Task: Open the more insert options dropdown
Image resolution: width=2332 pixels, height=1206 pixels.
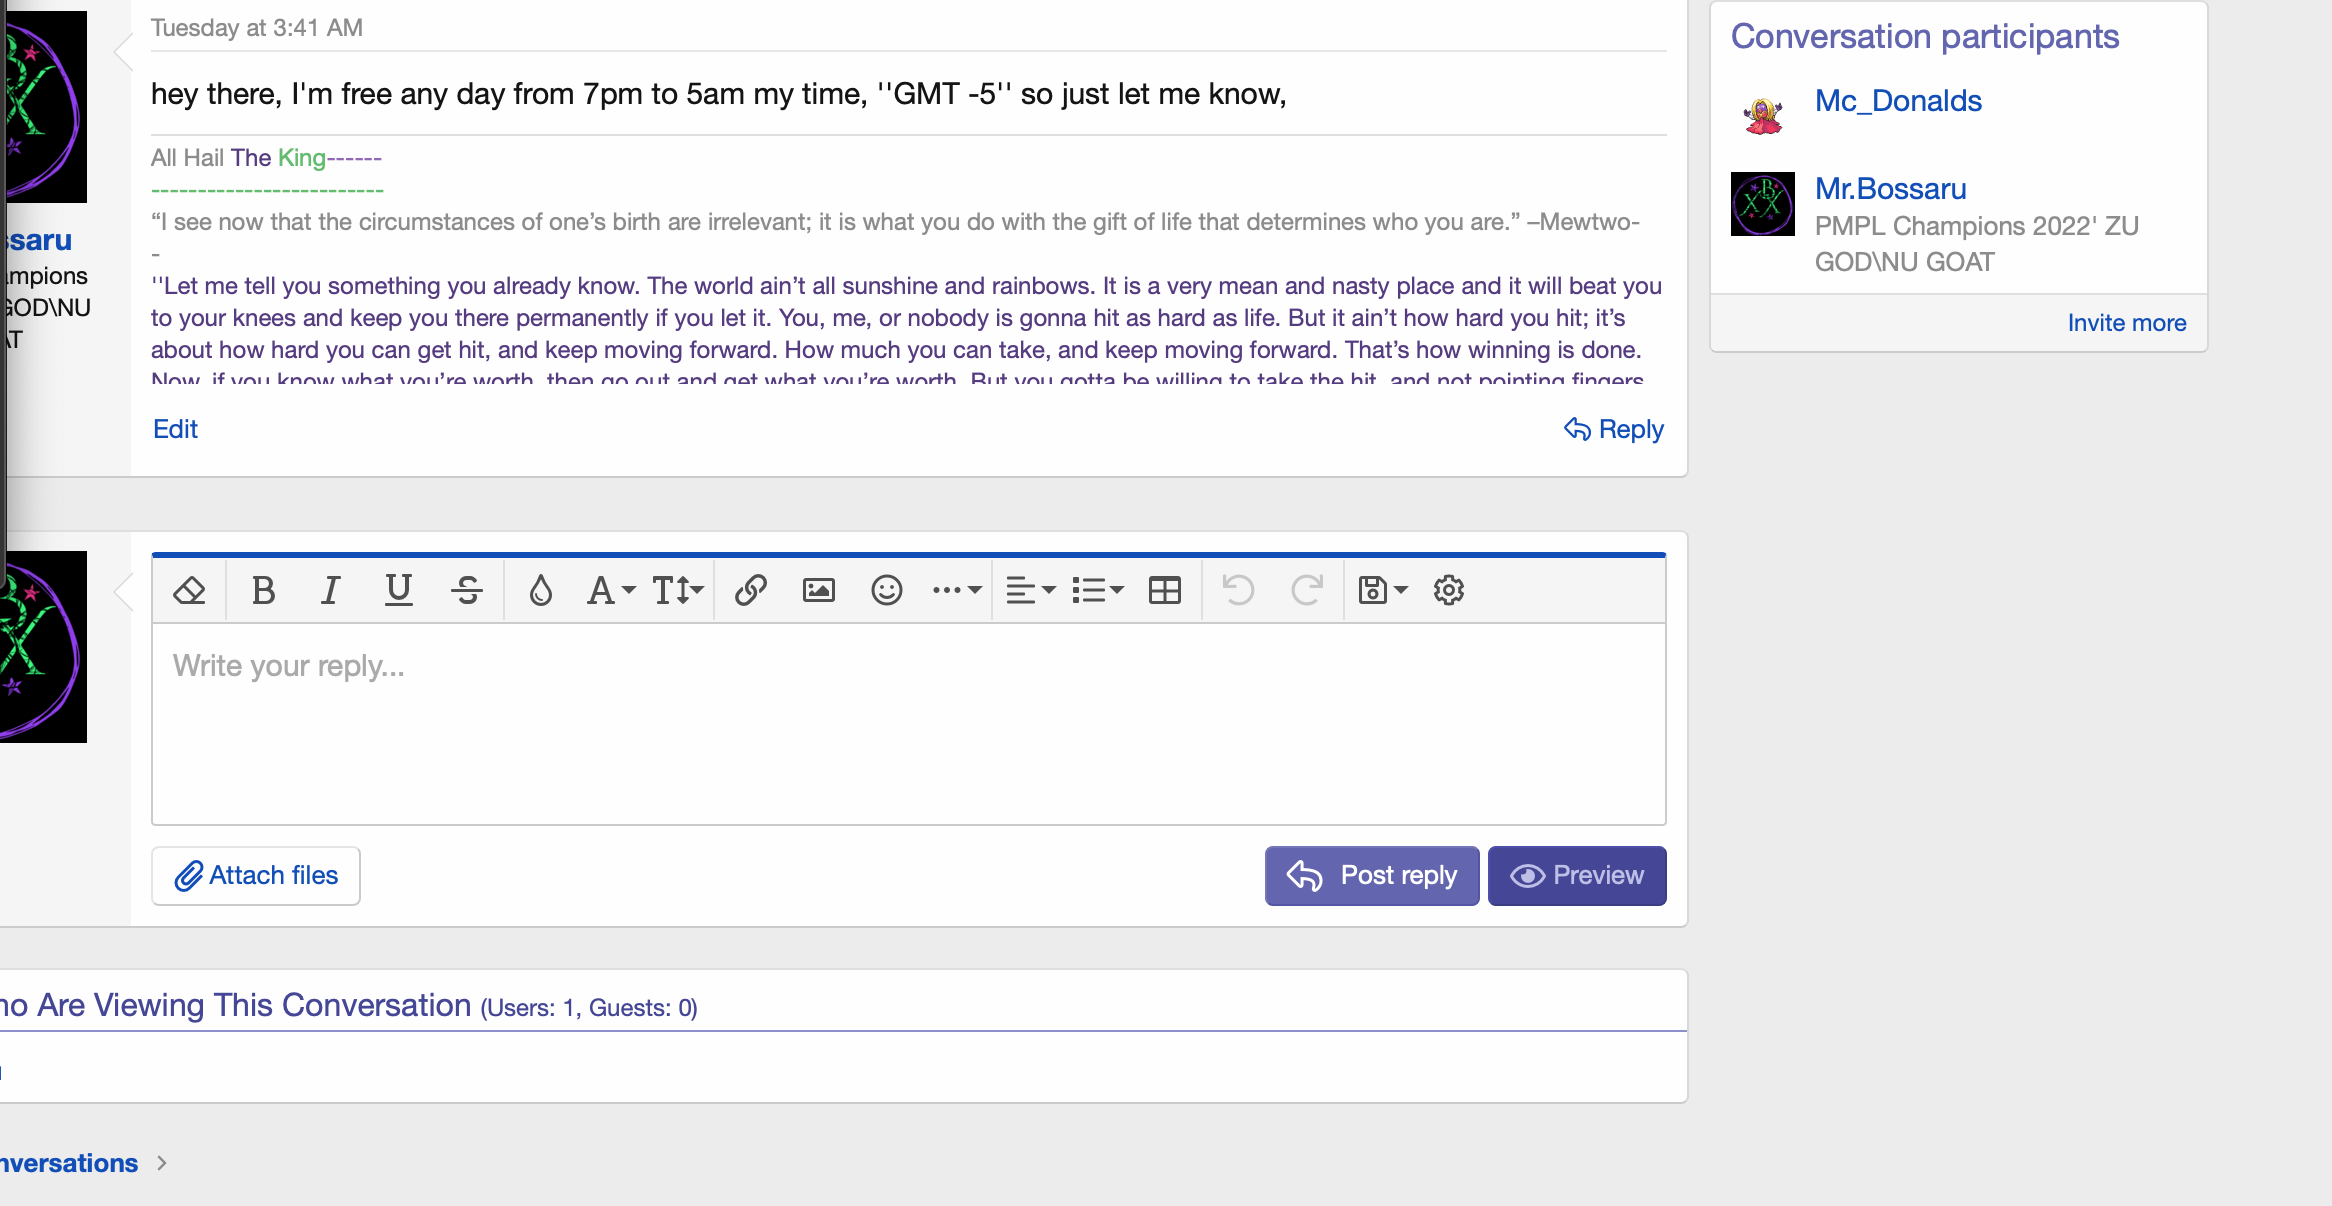Action: point(956,591)
